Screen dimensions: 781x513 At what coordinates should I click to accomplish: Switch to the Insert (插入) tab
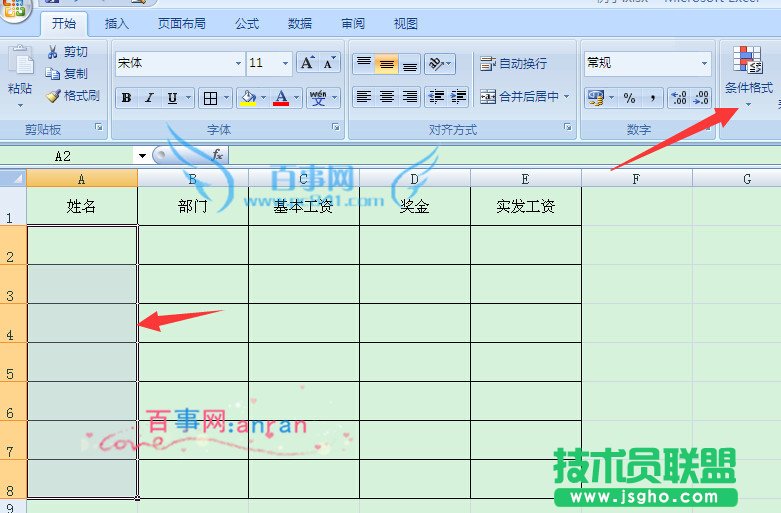[117, 23]
